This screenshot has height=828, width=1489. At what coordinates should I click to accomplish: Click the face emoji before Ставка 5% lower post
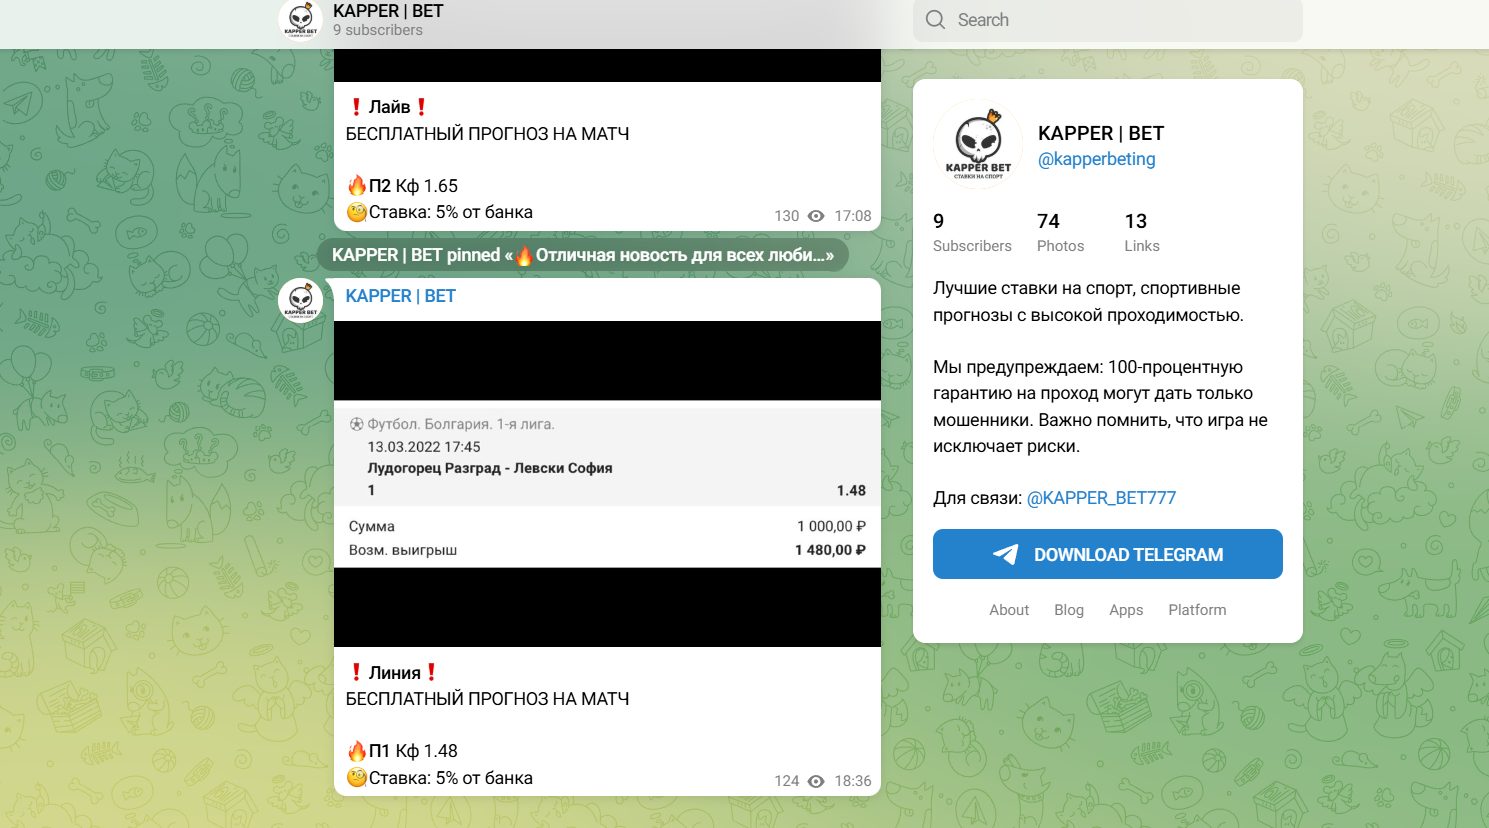[x=357, y=777]
